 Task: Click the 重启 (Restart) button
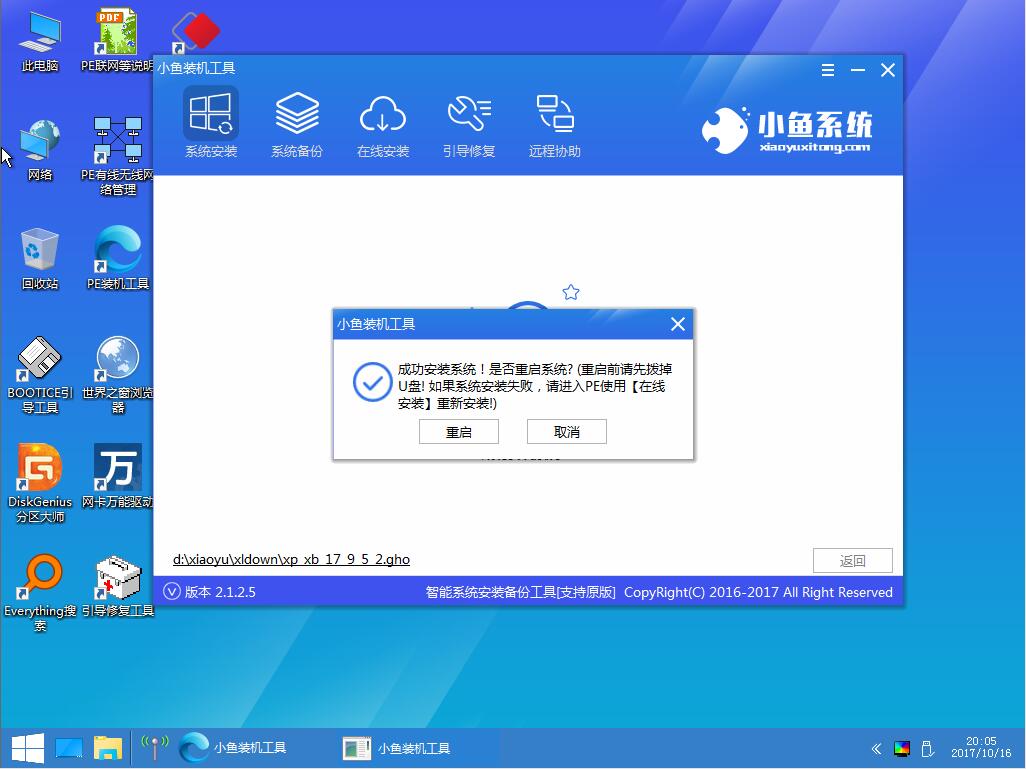tap(459, 431)
